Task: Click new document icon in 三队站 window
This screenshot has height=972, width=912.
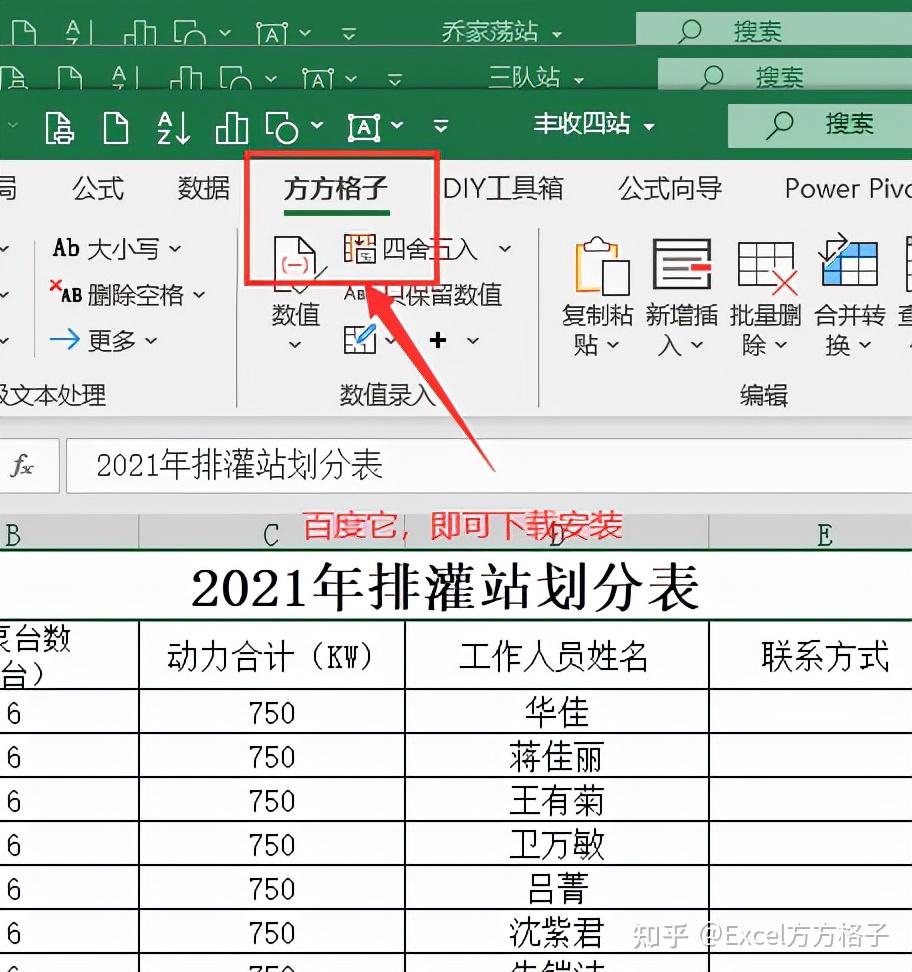Action: click(69, 79)
